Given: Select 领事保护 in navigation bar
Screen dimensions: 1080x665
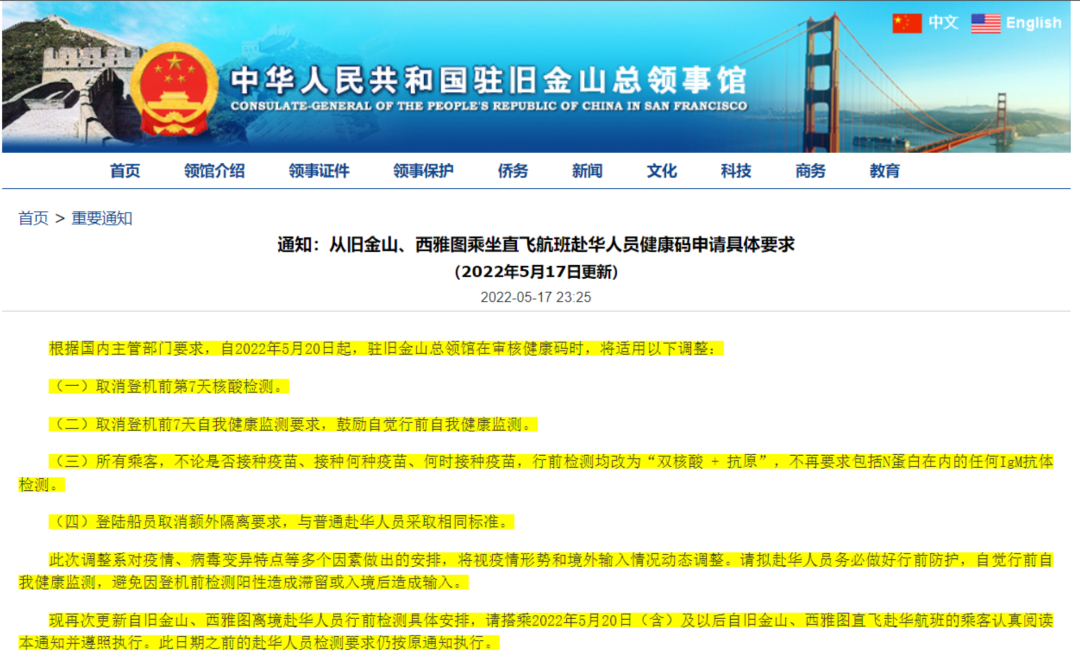Looking at the screenshot, I should [423, 171].
